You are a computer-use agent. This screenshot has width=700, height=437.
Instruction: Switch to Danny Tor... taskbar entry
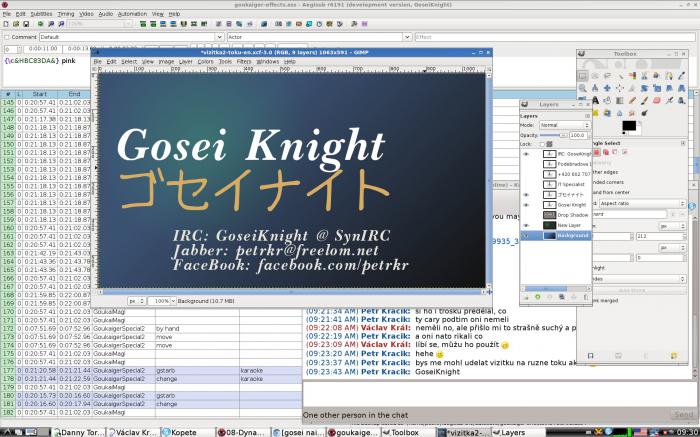78,432
